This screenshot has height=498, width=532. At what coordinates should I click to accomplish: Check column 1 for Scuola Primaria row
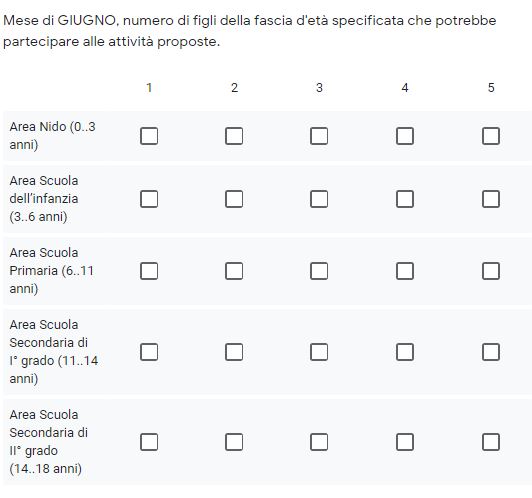(149, 271)
